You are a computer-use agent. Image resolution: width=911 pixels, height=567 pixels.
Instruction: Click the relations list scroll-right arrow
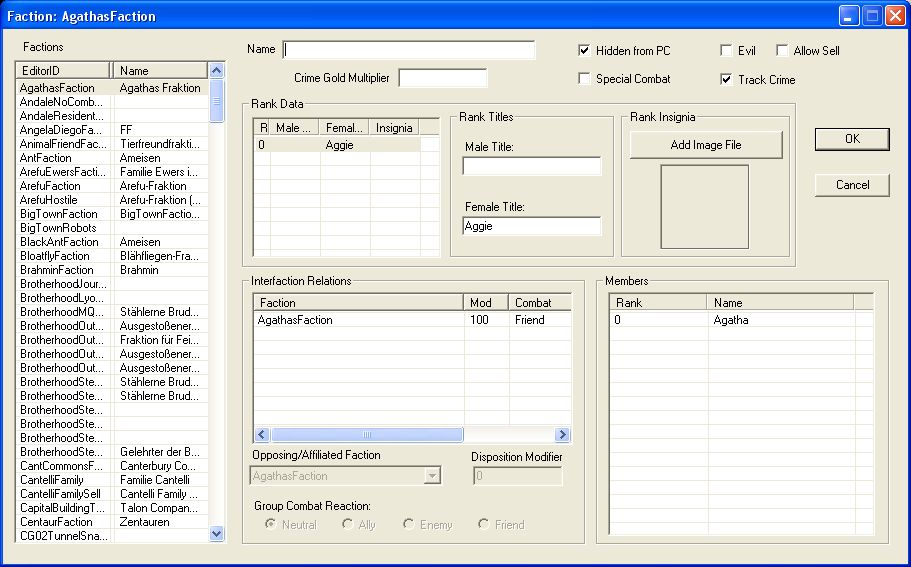[562, 435]
